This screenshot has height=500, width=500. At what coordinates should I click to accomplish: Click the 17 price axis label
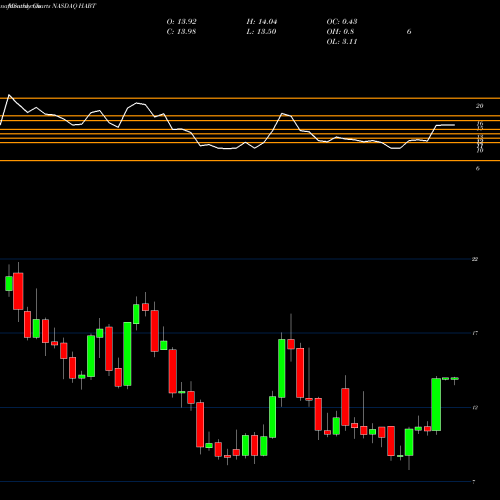(475, 333)
